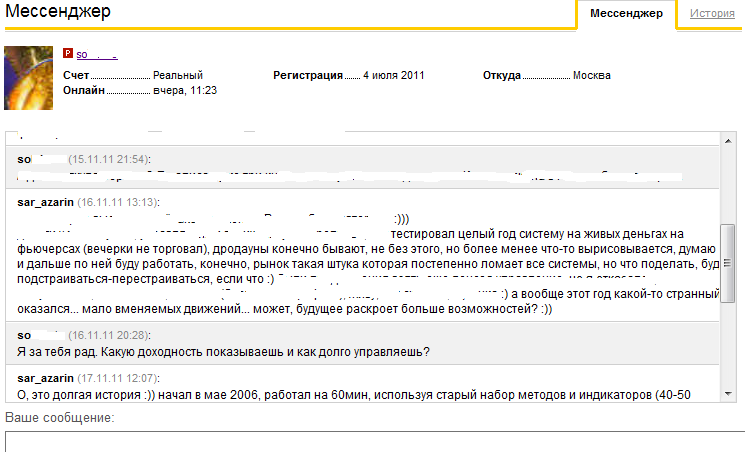Viewport: 745px width, 452px height.
Task: Click the online status вчера, 11:23
Action: [185, 90]
